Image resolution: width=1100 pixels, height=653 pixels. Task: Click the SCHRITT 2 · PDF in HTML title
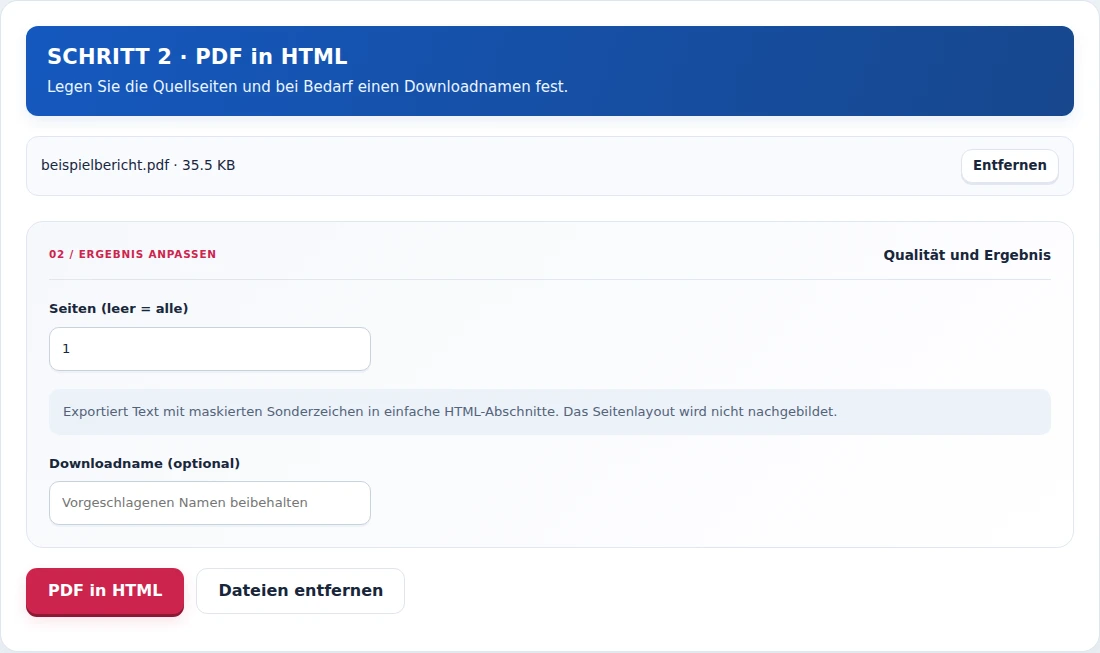197,56
